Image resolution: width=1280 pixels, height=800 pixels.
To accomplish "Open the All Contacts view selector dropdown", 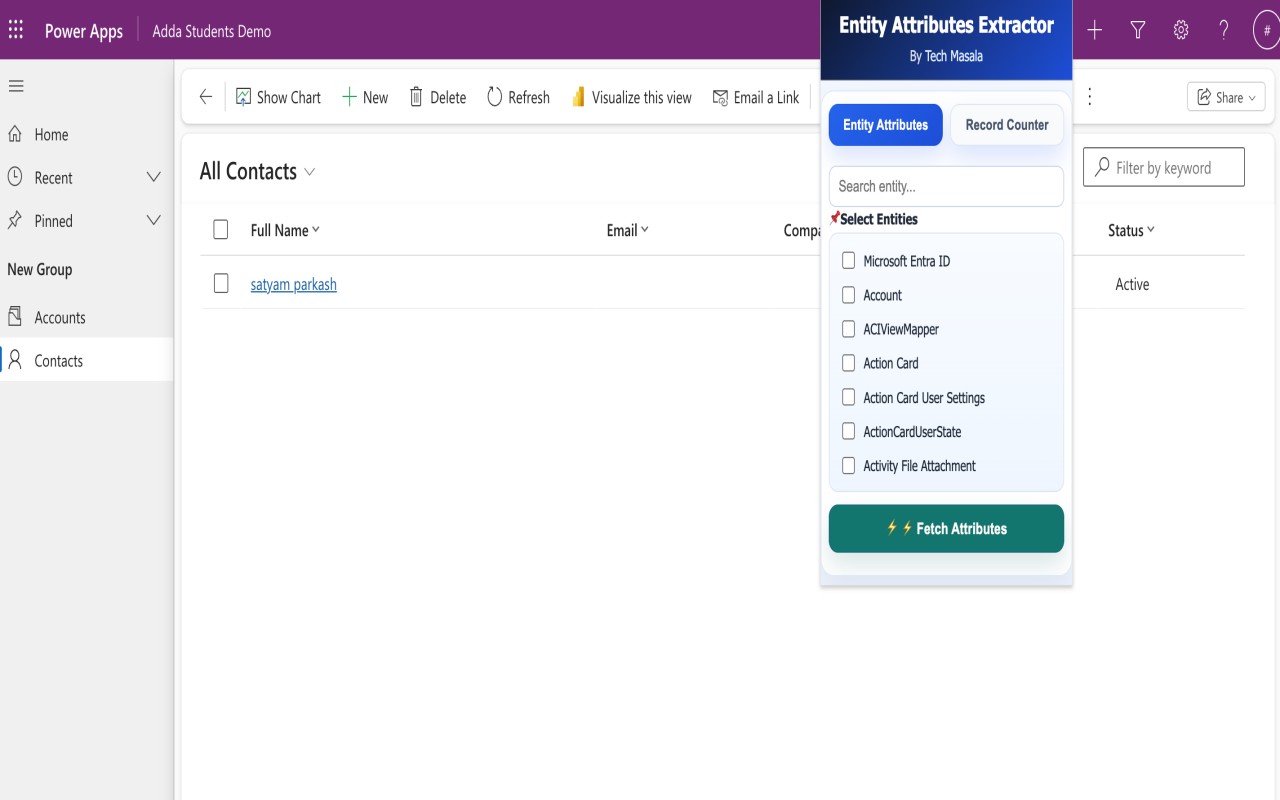I will (258, 172).
